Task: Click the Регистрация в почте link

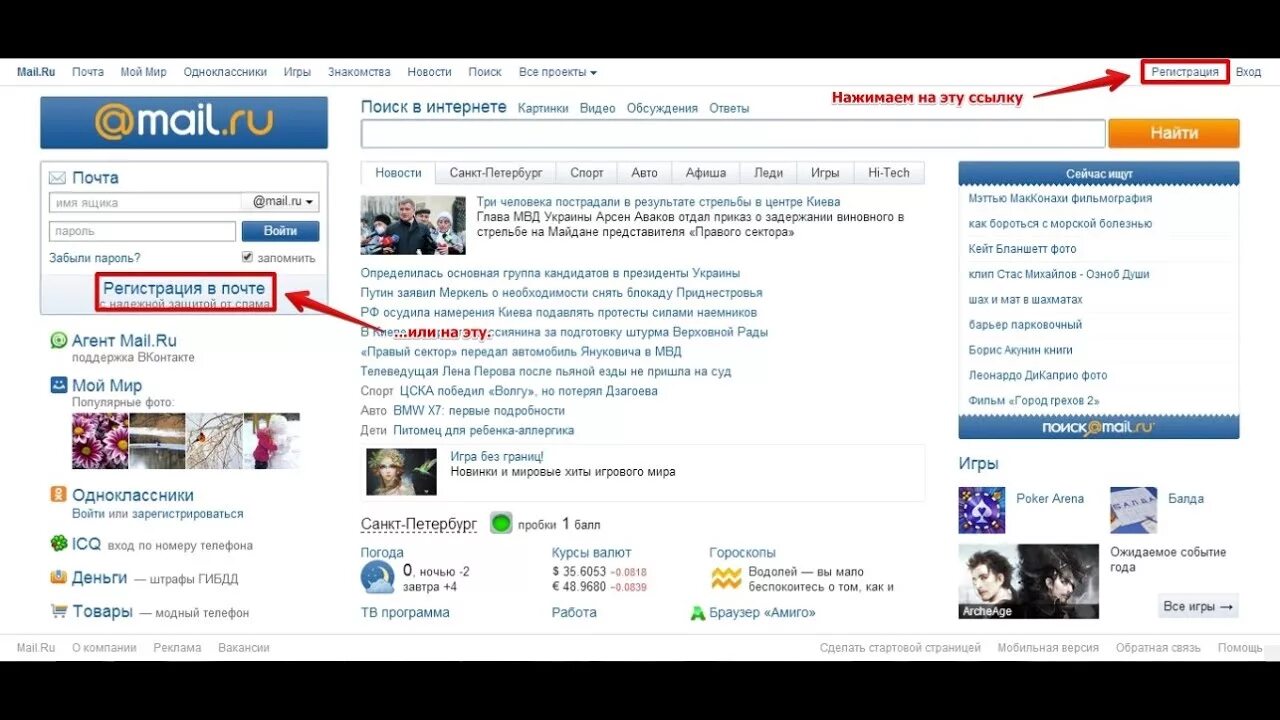Action: pyautogui.click(x=184, y=288)
